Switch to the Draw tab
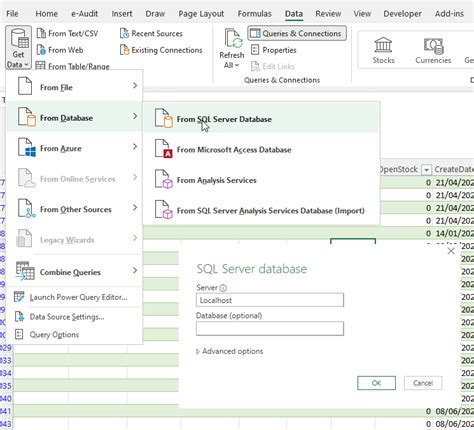This screenshot has width=474, height=430. (x=155, y=14)
